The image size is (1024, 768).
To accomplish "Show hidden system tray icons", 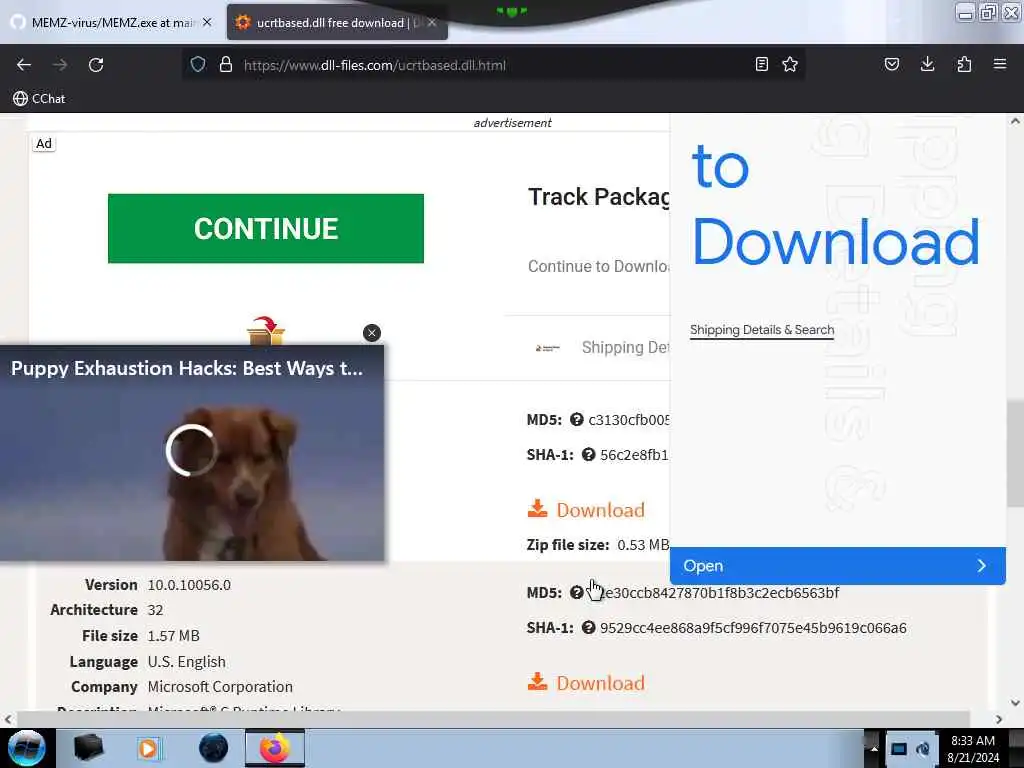I will 873,748.
